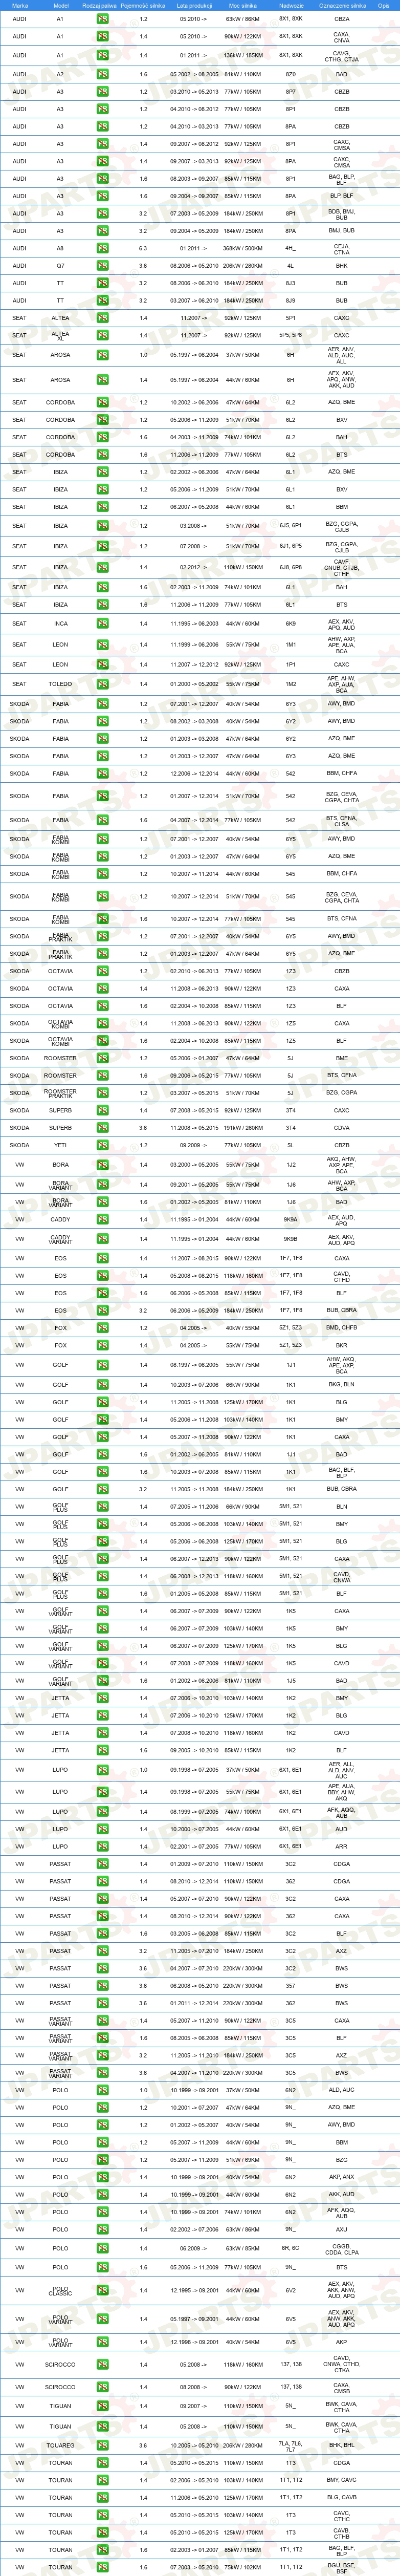This screenshot has height=2576, width=400.
Task: Click the Pojemność silnika column header
Action: 143,5
